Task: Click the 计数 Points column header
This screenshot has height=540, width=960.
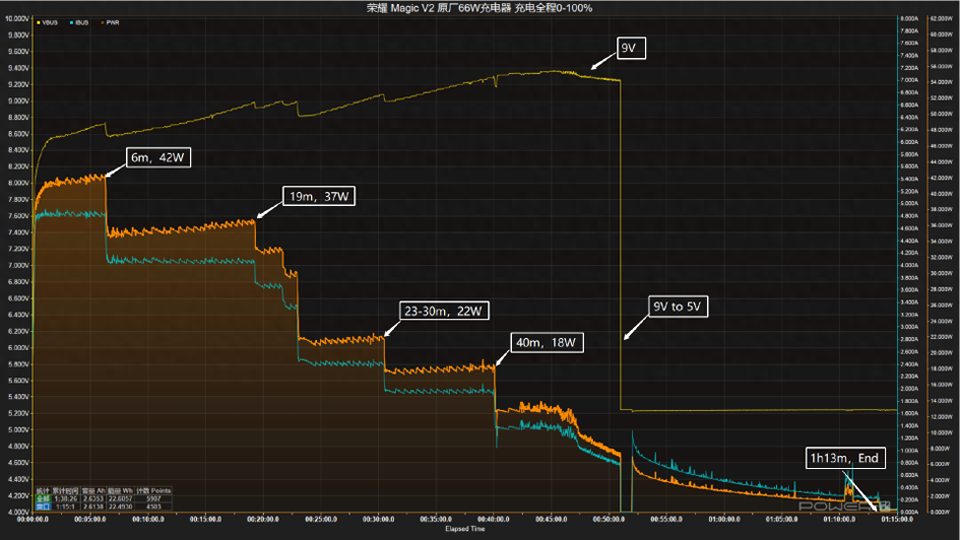Action: pyautogui.click(x=154, y=491)
